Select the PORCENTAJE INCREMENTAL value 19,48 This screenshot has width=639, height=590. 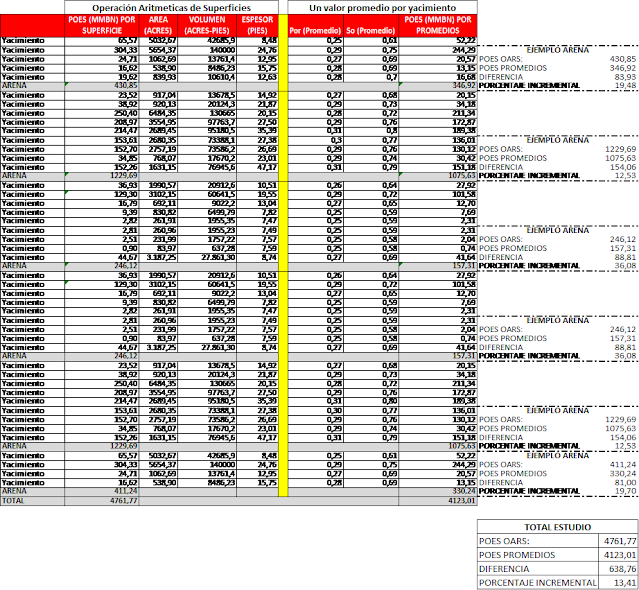625,86
